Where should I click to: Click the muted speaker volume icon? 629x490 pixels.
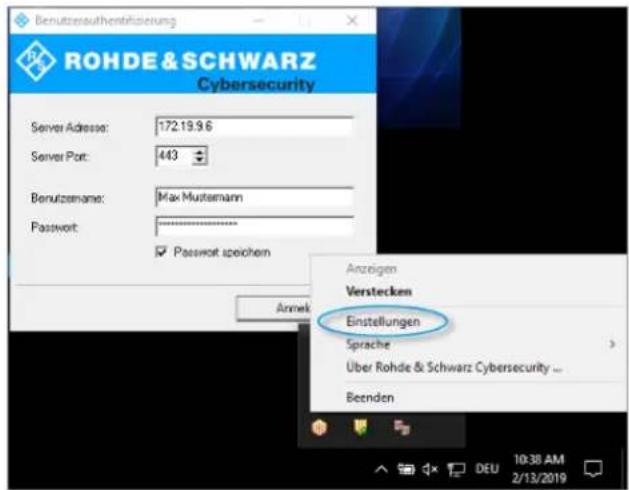click(x=430, y=469)
